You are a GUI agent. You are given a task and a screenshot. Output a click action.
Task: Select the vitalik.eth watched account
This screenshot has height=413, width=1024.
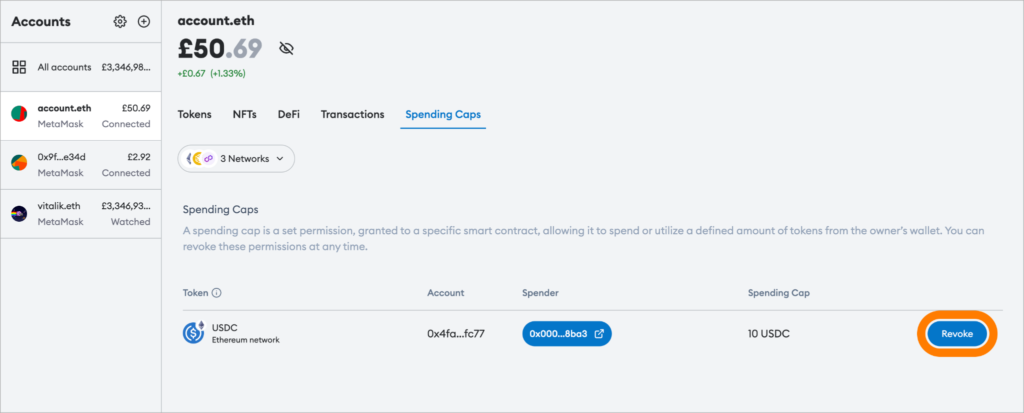tap(80, 212)
